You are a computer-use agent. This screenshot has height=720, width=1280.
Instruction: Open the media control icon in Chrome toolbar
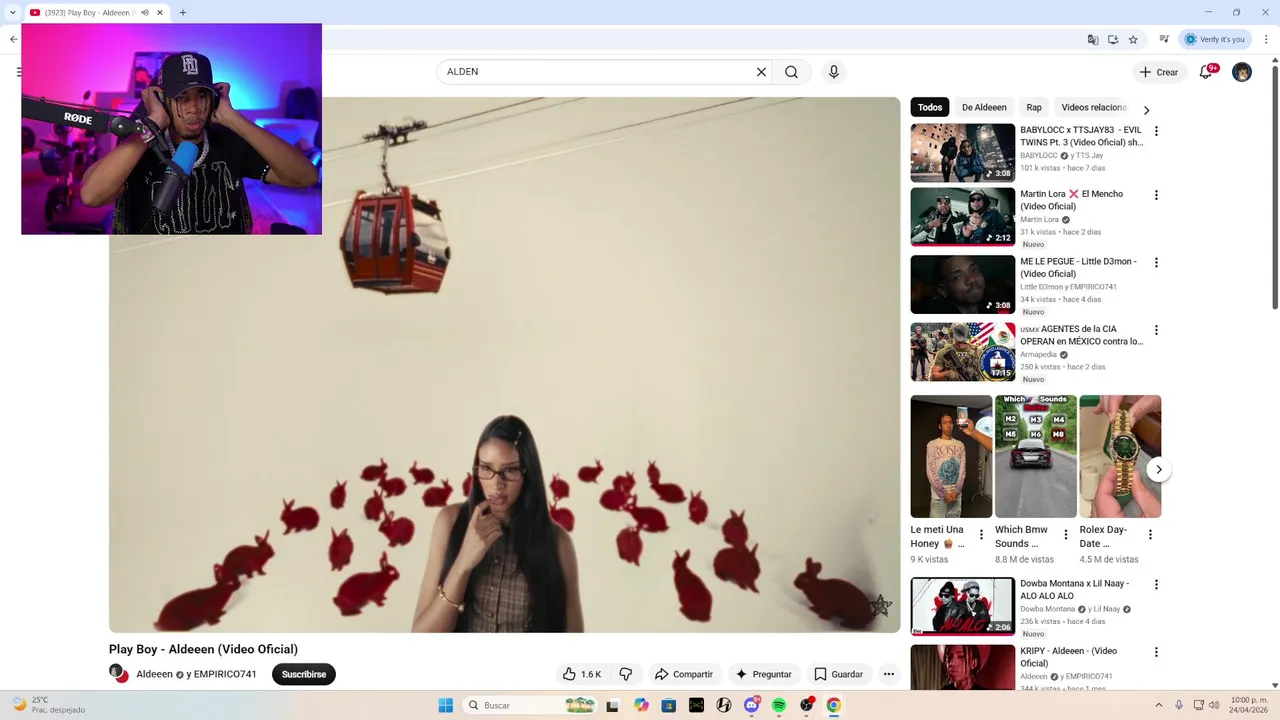[x=1164, y=39]
